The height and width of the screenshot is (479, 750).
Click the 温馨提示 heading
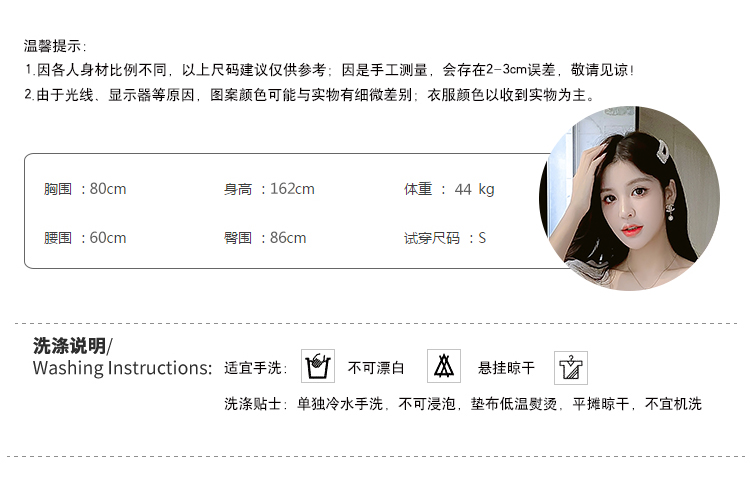pyautogui.click(x=55, y=46)
